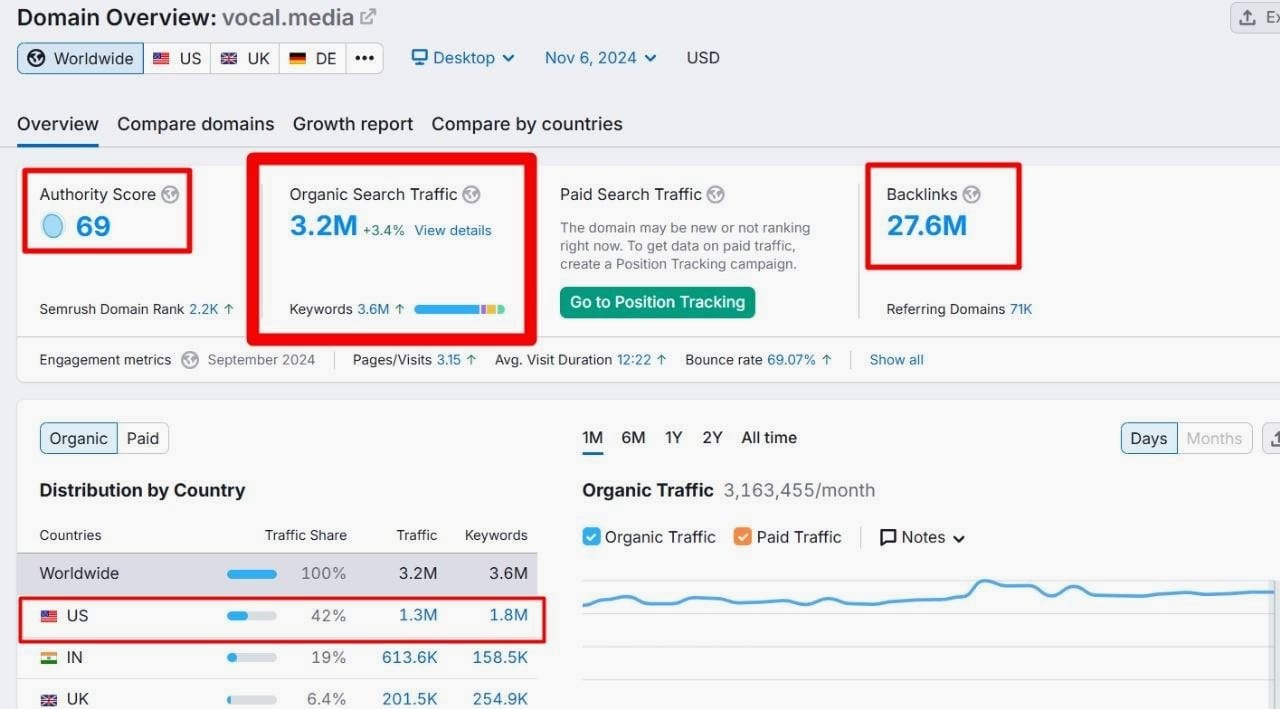Click IN traffic 613.6K value
The height and width of the screenshot is (709, 1280).
(x=410, y=658)
